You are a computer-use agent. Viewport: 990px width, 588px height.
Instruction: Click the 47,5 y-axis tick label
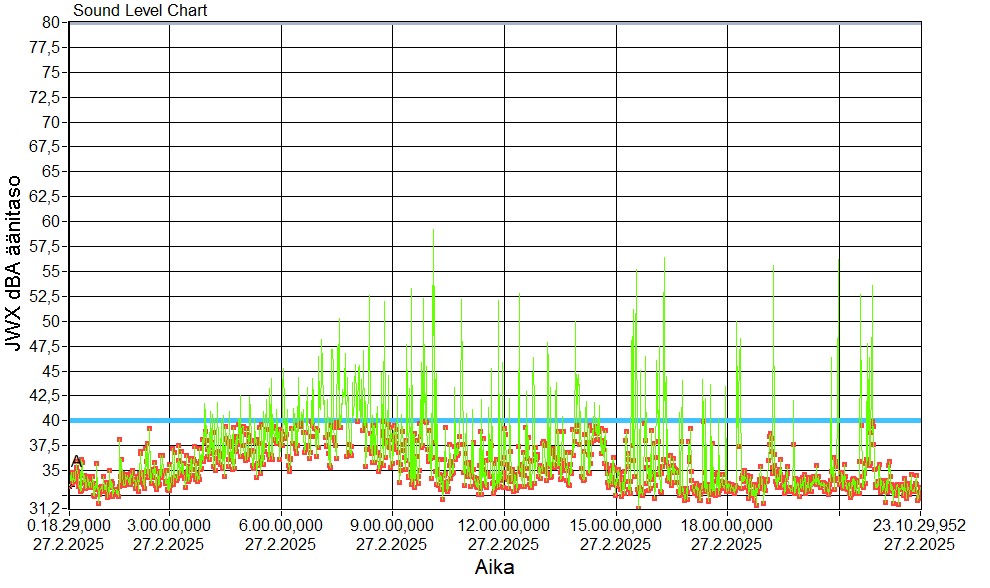coord(45,346)
